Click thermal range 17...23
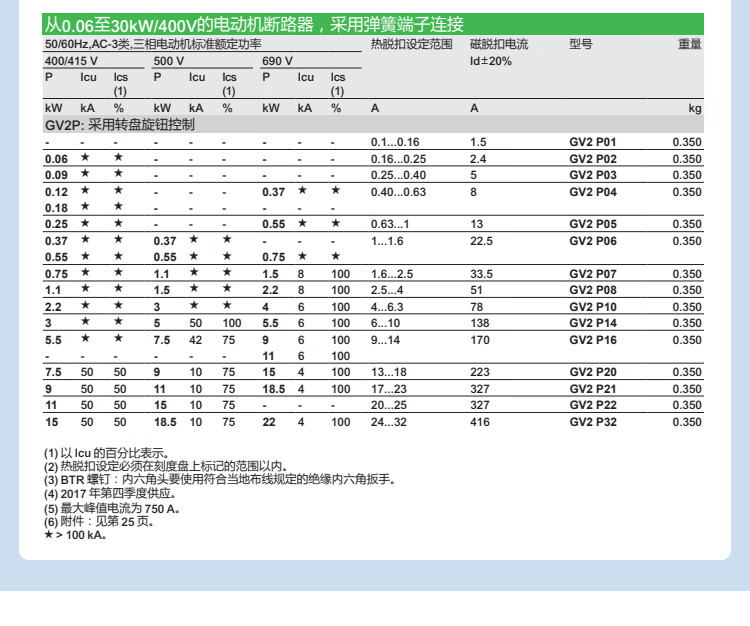 388,389
